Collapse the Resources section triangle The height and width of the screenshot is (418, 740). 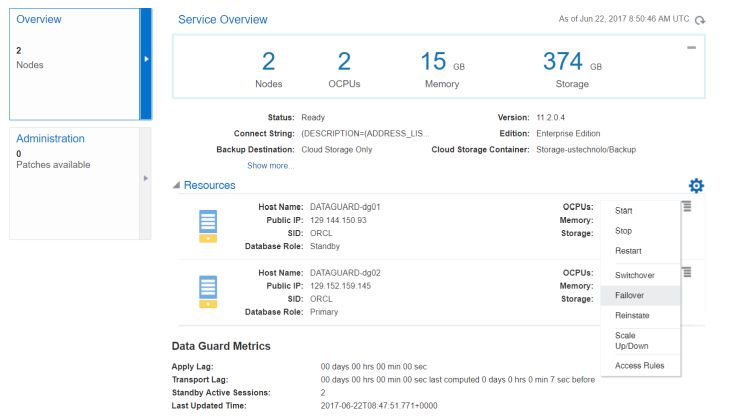click(177, 186)
